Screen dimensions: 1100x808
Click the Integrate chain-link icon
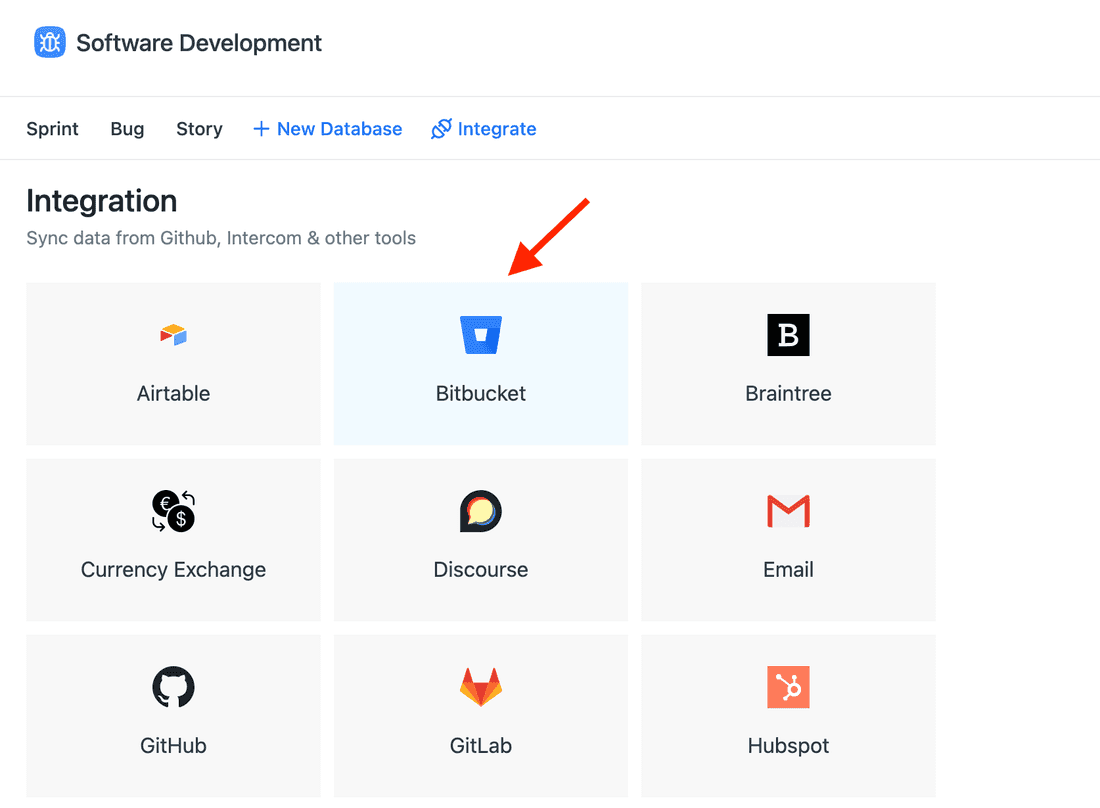440,128
